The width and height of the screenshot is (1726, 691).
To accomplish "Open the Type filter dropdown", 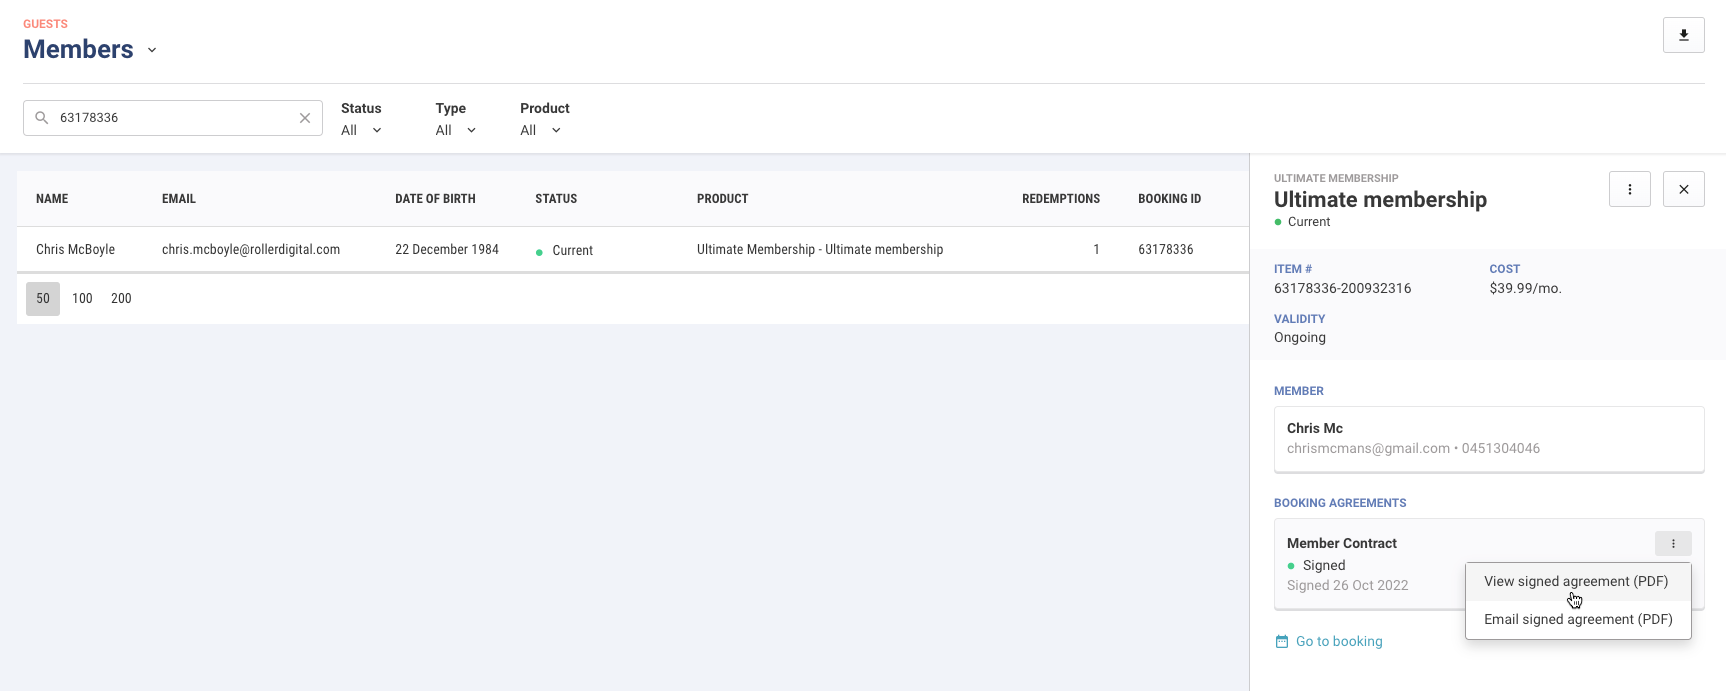I will coord(456,130).
